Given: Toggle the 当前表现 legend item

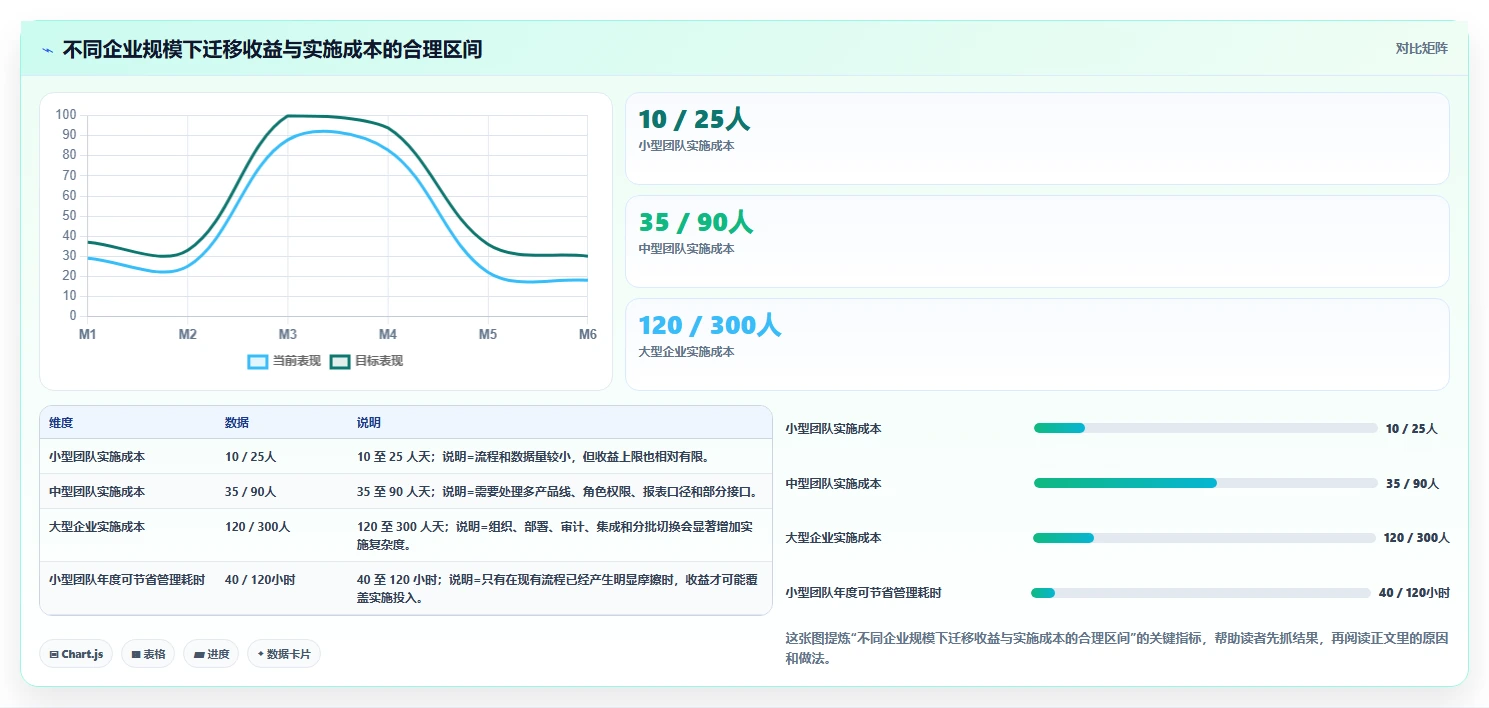Looking at the screenshot, I should 285,361.
